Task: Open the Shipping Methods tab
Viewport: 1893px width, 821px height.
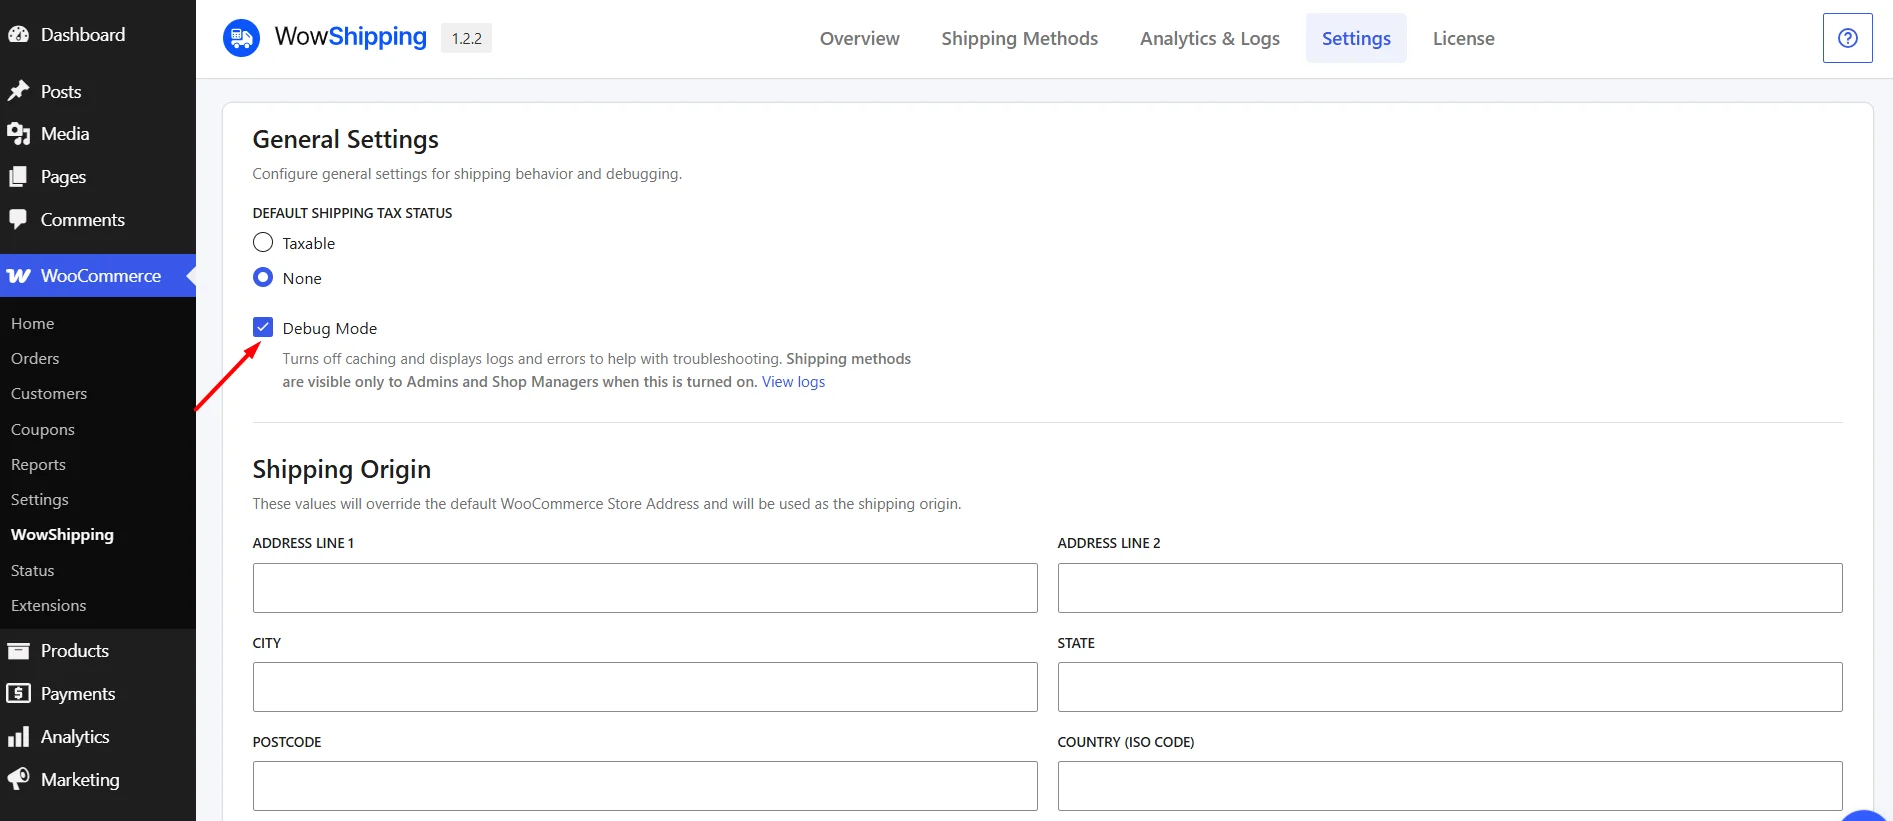Action: [1019, 38]
